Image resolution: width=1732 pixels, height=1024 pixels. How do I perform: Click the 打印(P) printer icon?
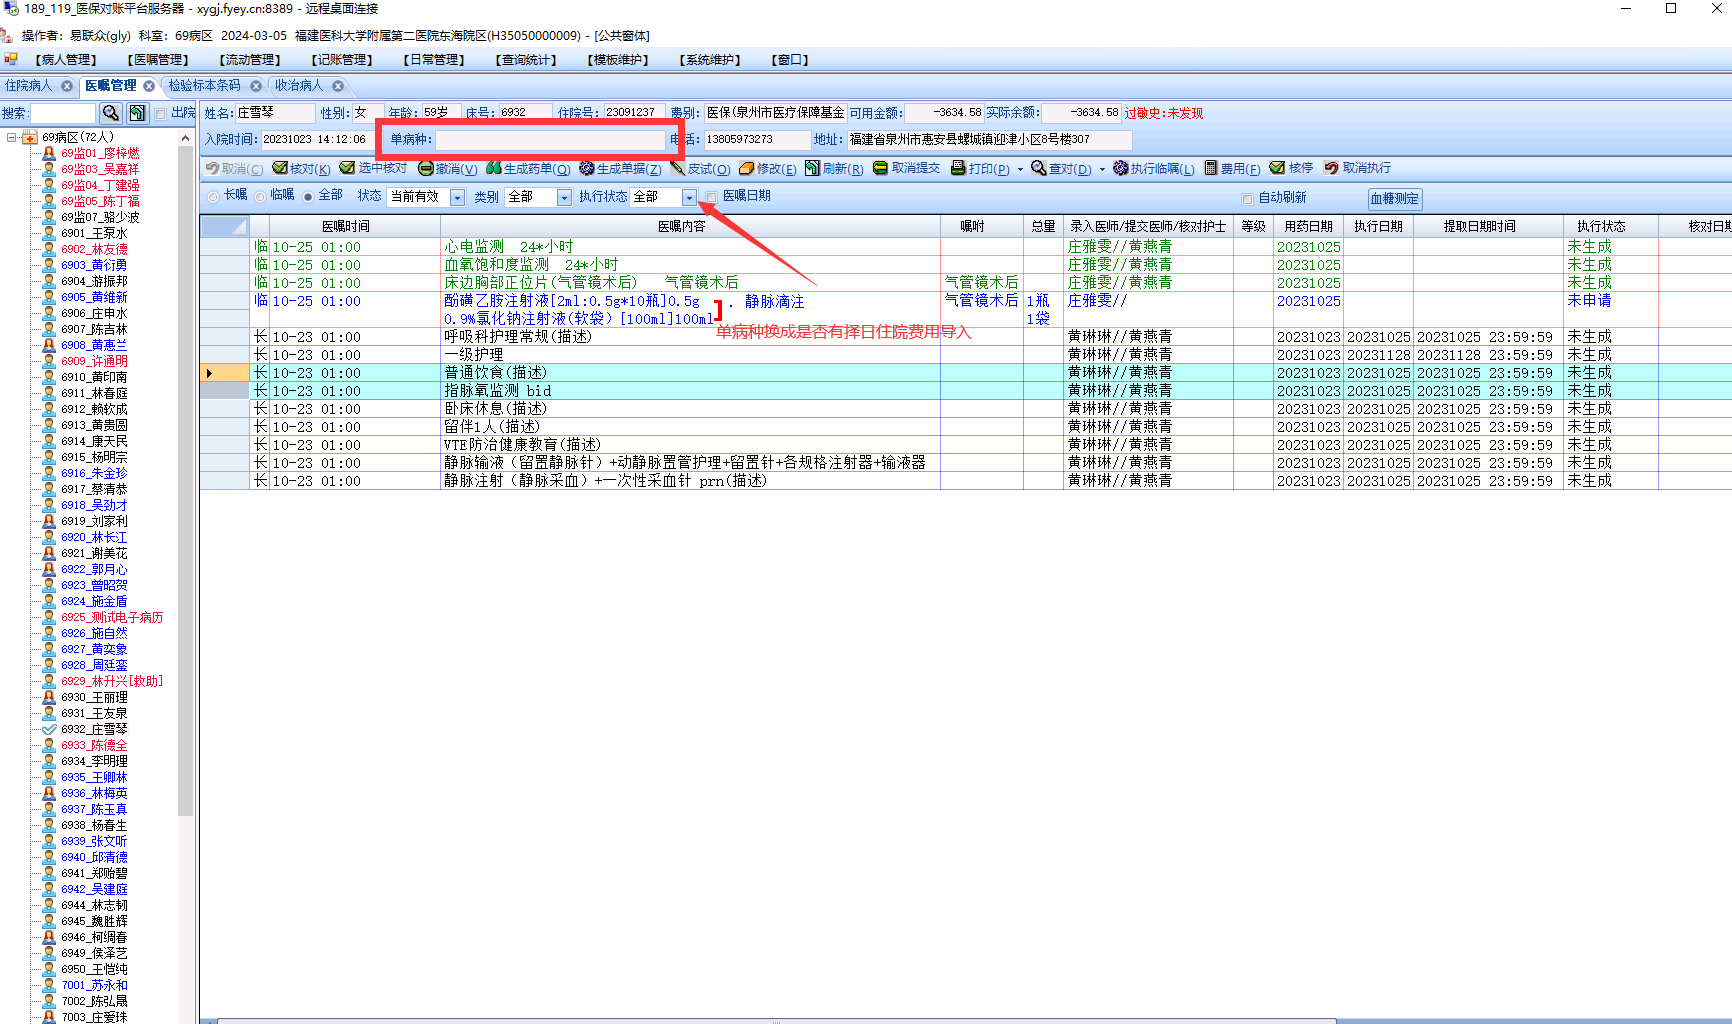pos(958,168)
